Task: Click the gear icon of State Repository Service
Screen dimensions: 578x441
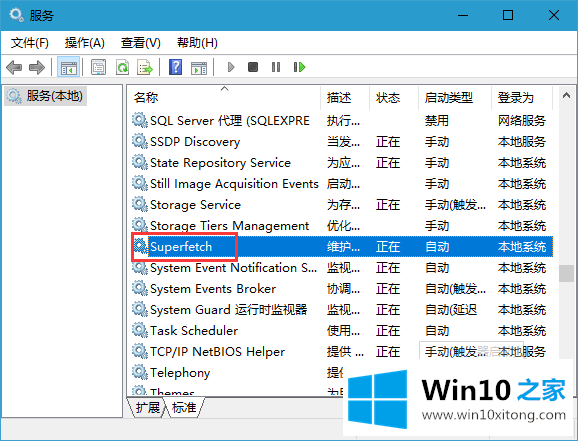Action: [140, 162]
